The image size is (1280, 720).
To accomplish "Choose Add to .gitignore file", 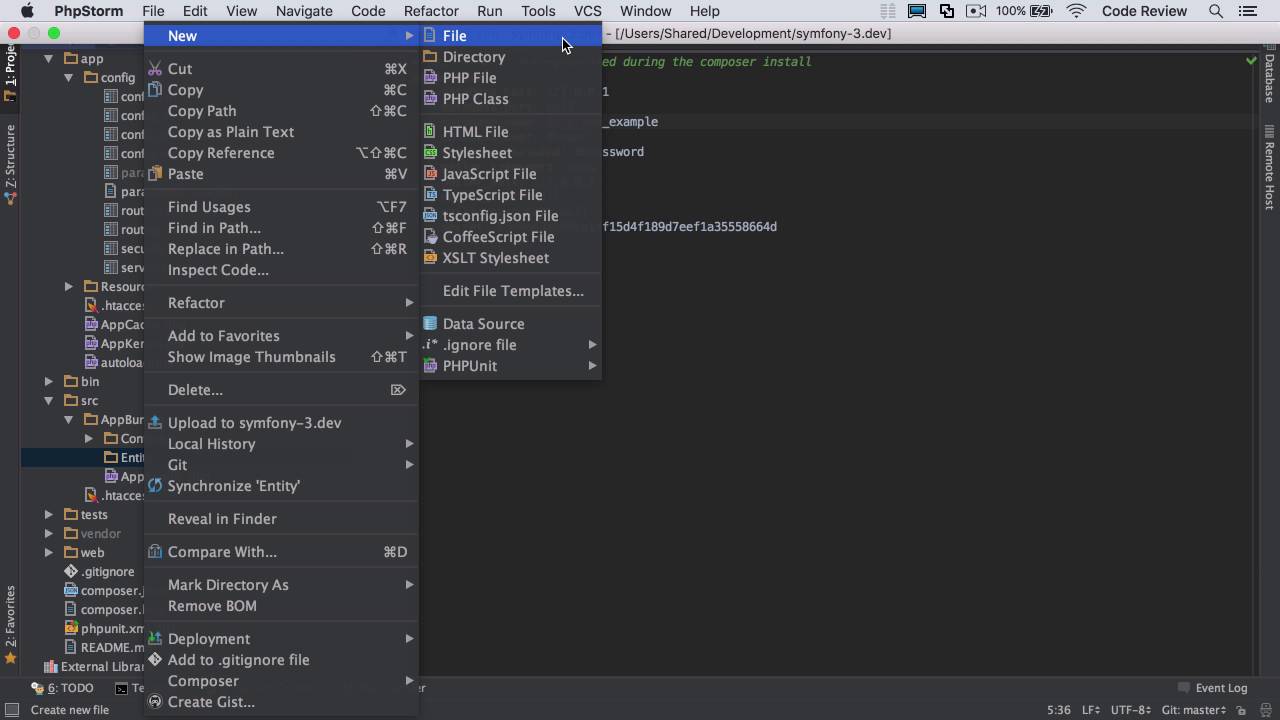I will pos(281,660).
